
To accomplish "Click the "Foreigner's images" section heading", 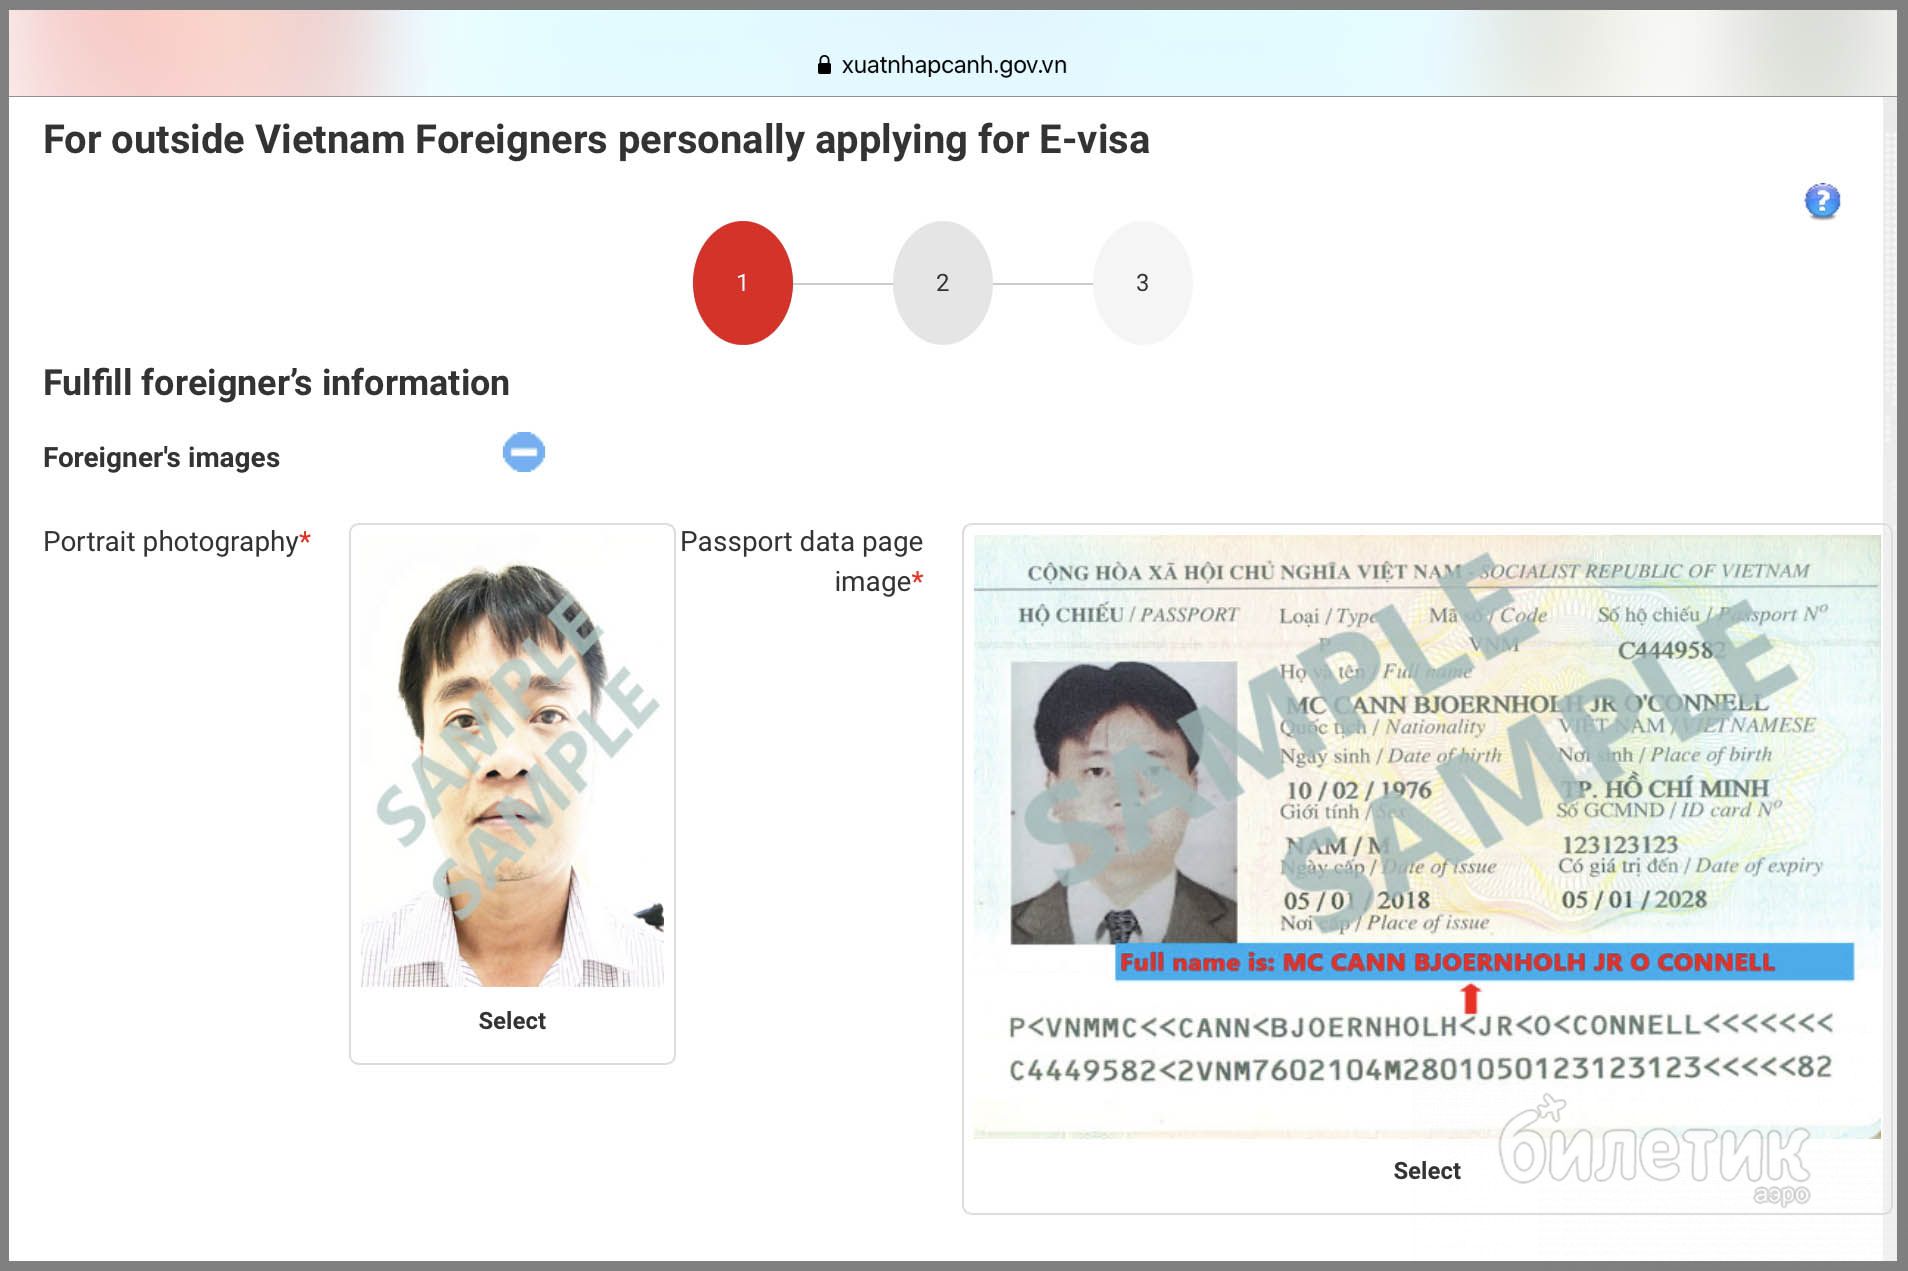I will 161,458.
